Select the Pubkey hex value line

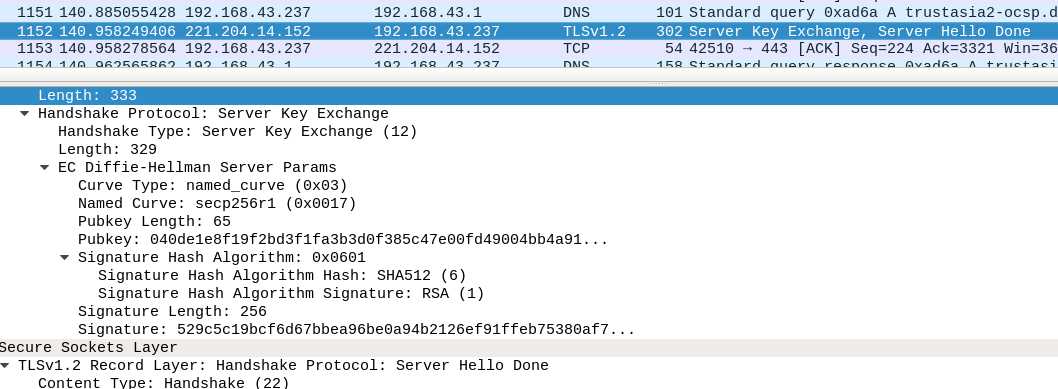click(x=343, y=239)
